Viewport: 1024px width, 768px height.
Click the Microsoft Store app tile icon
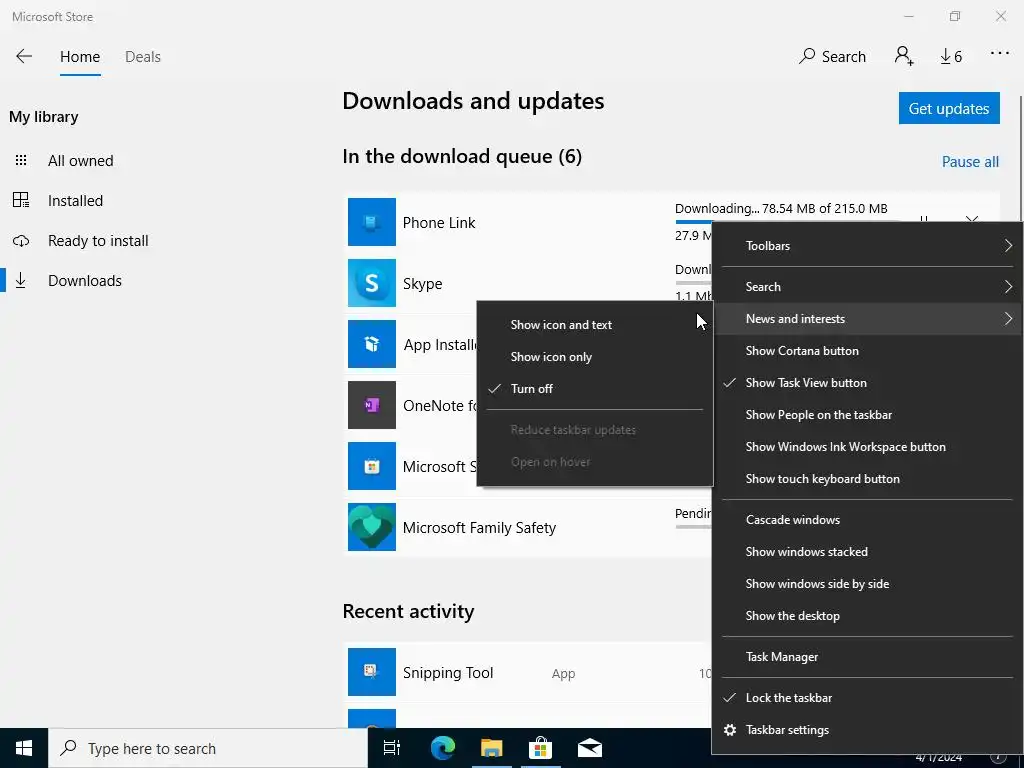372,466
